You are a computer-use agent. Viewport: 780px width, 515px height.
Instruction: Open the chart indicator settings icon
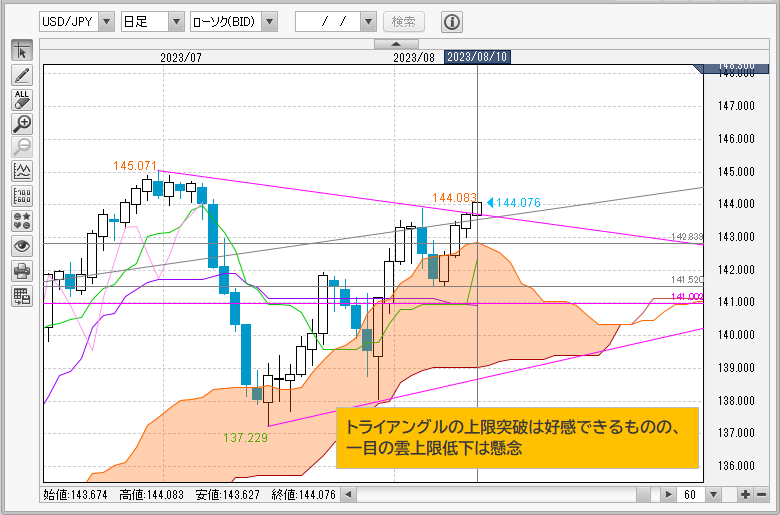(x=22, y=172)
